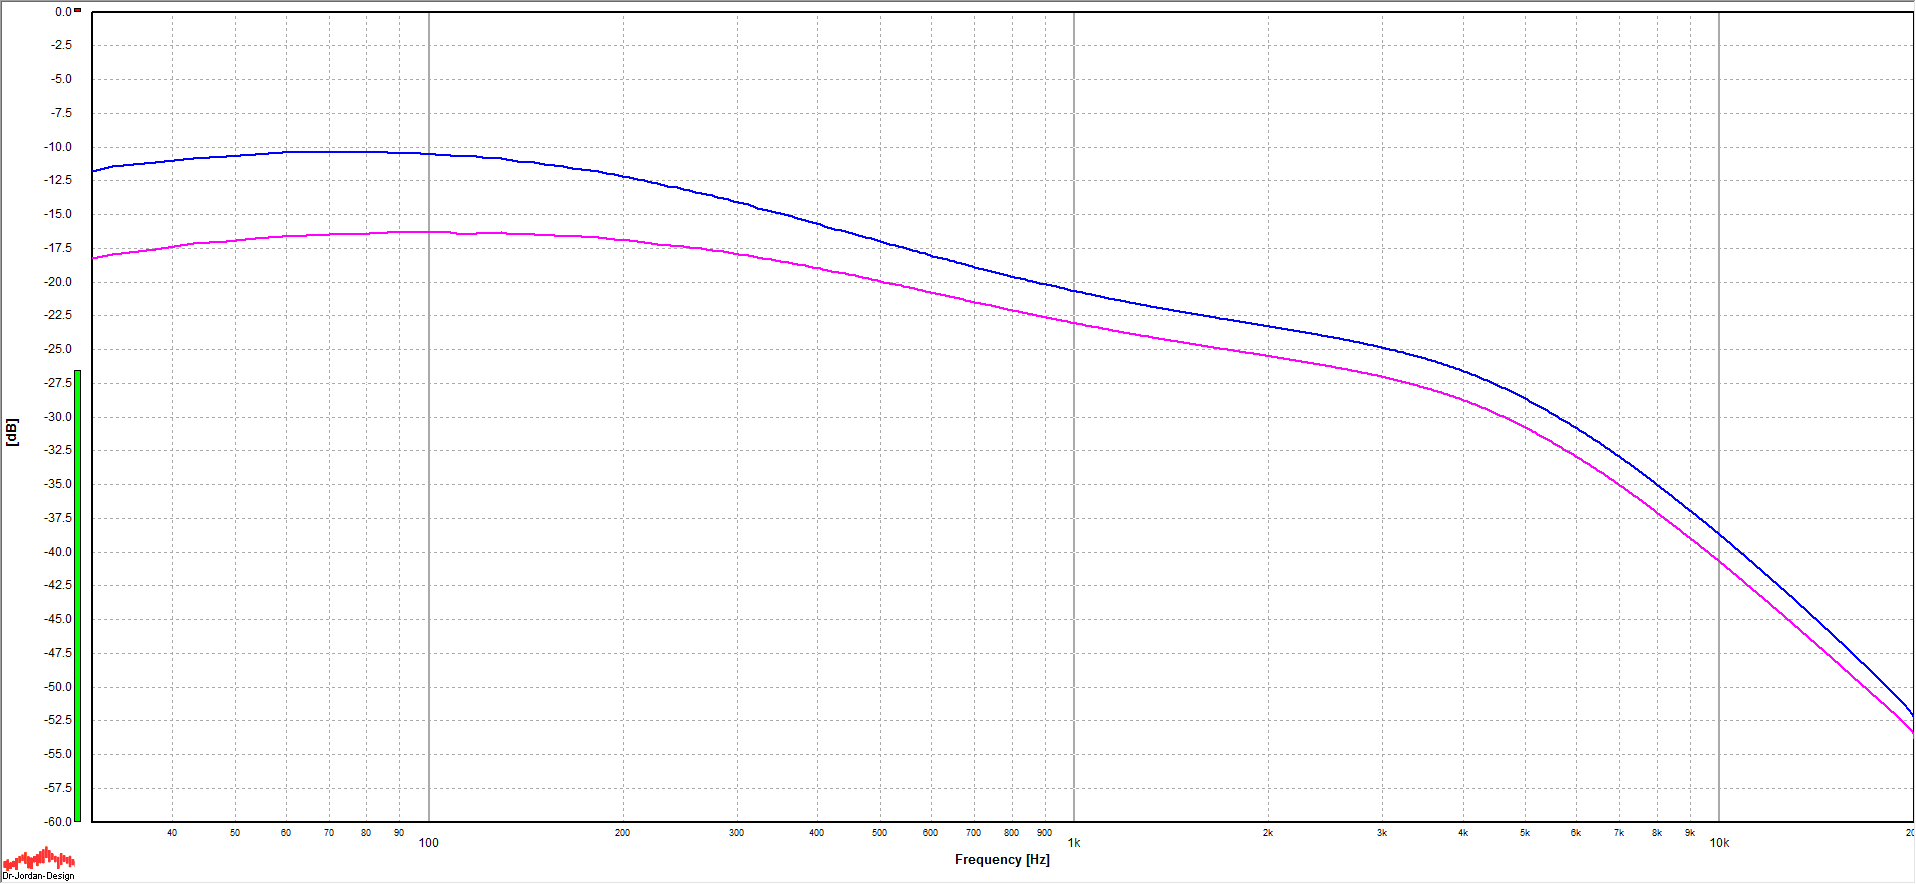
Task: Select the -60.0 dB axis value
Action: [x=58, y=822]
